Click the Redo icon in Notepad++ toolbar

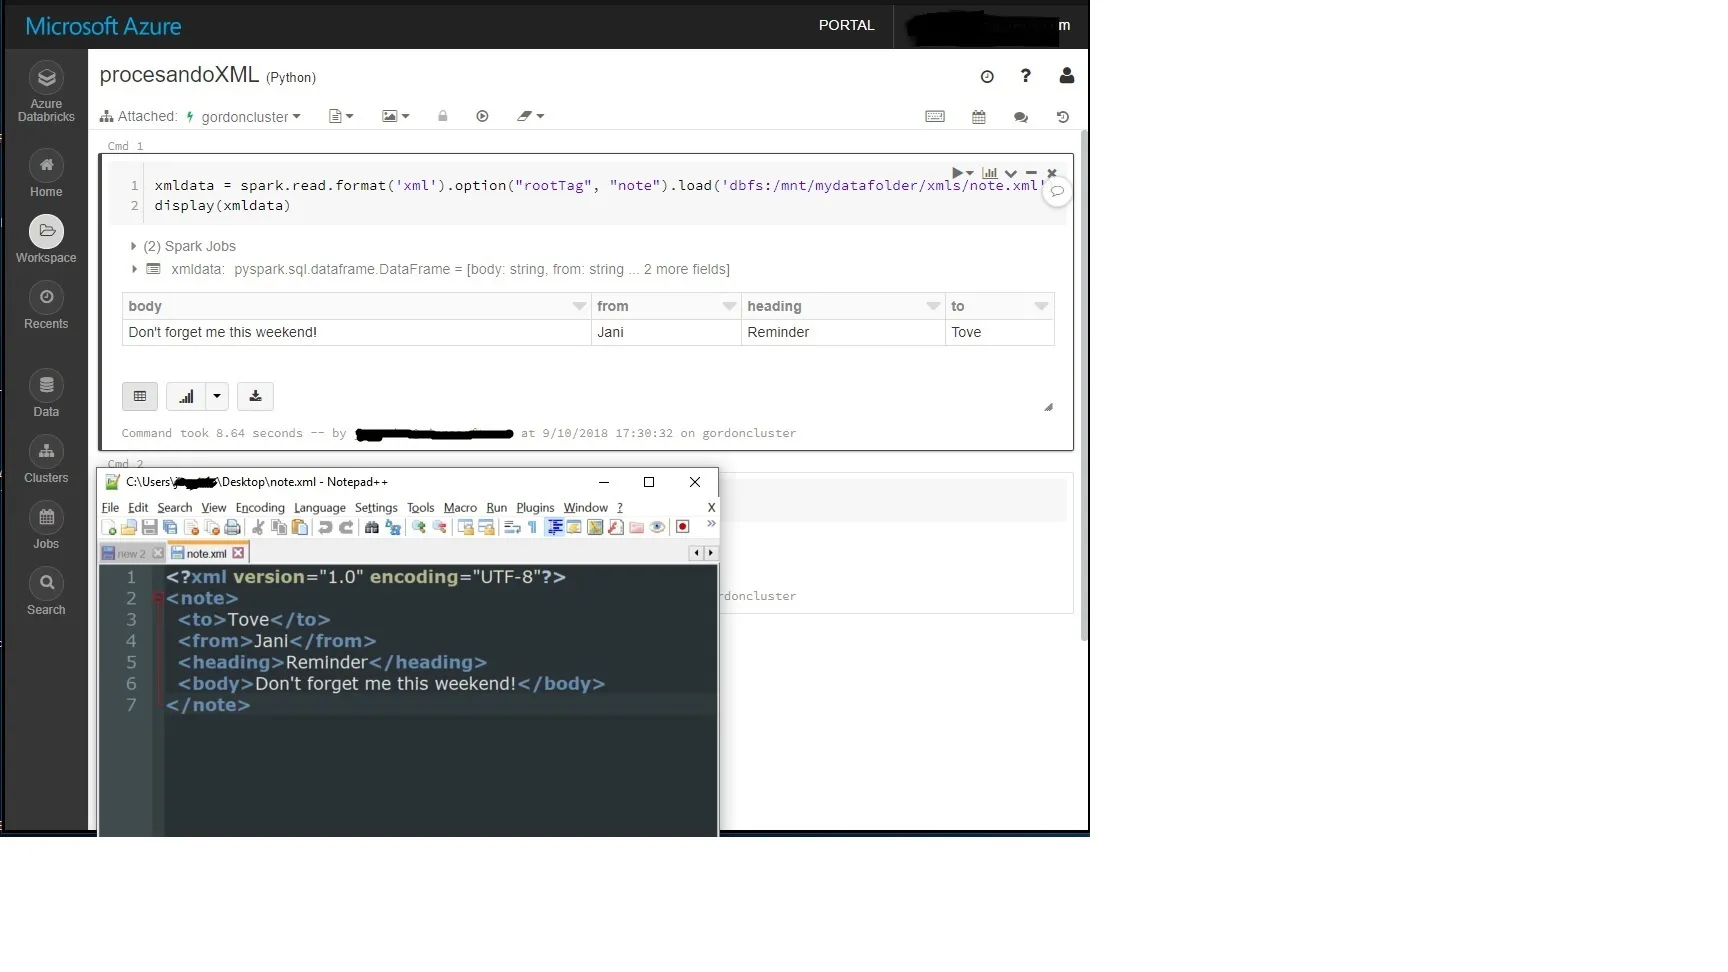click(x=346, y=527)
